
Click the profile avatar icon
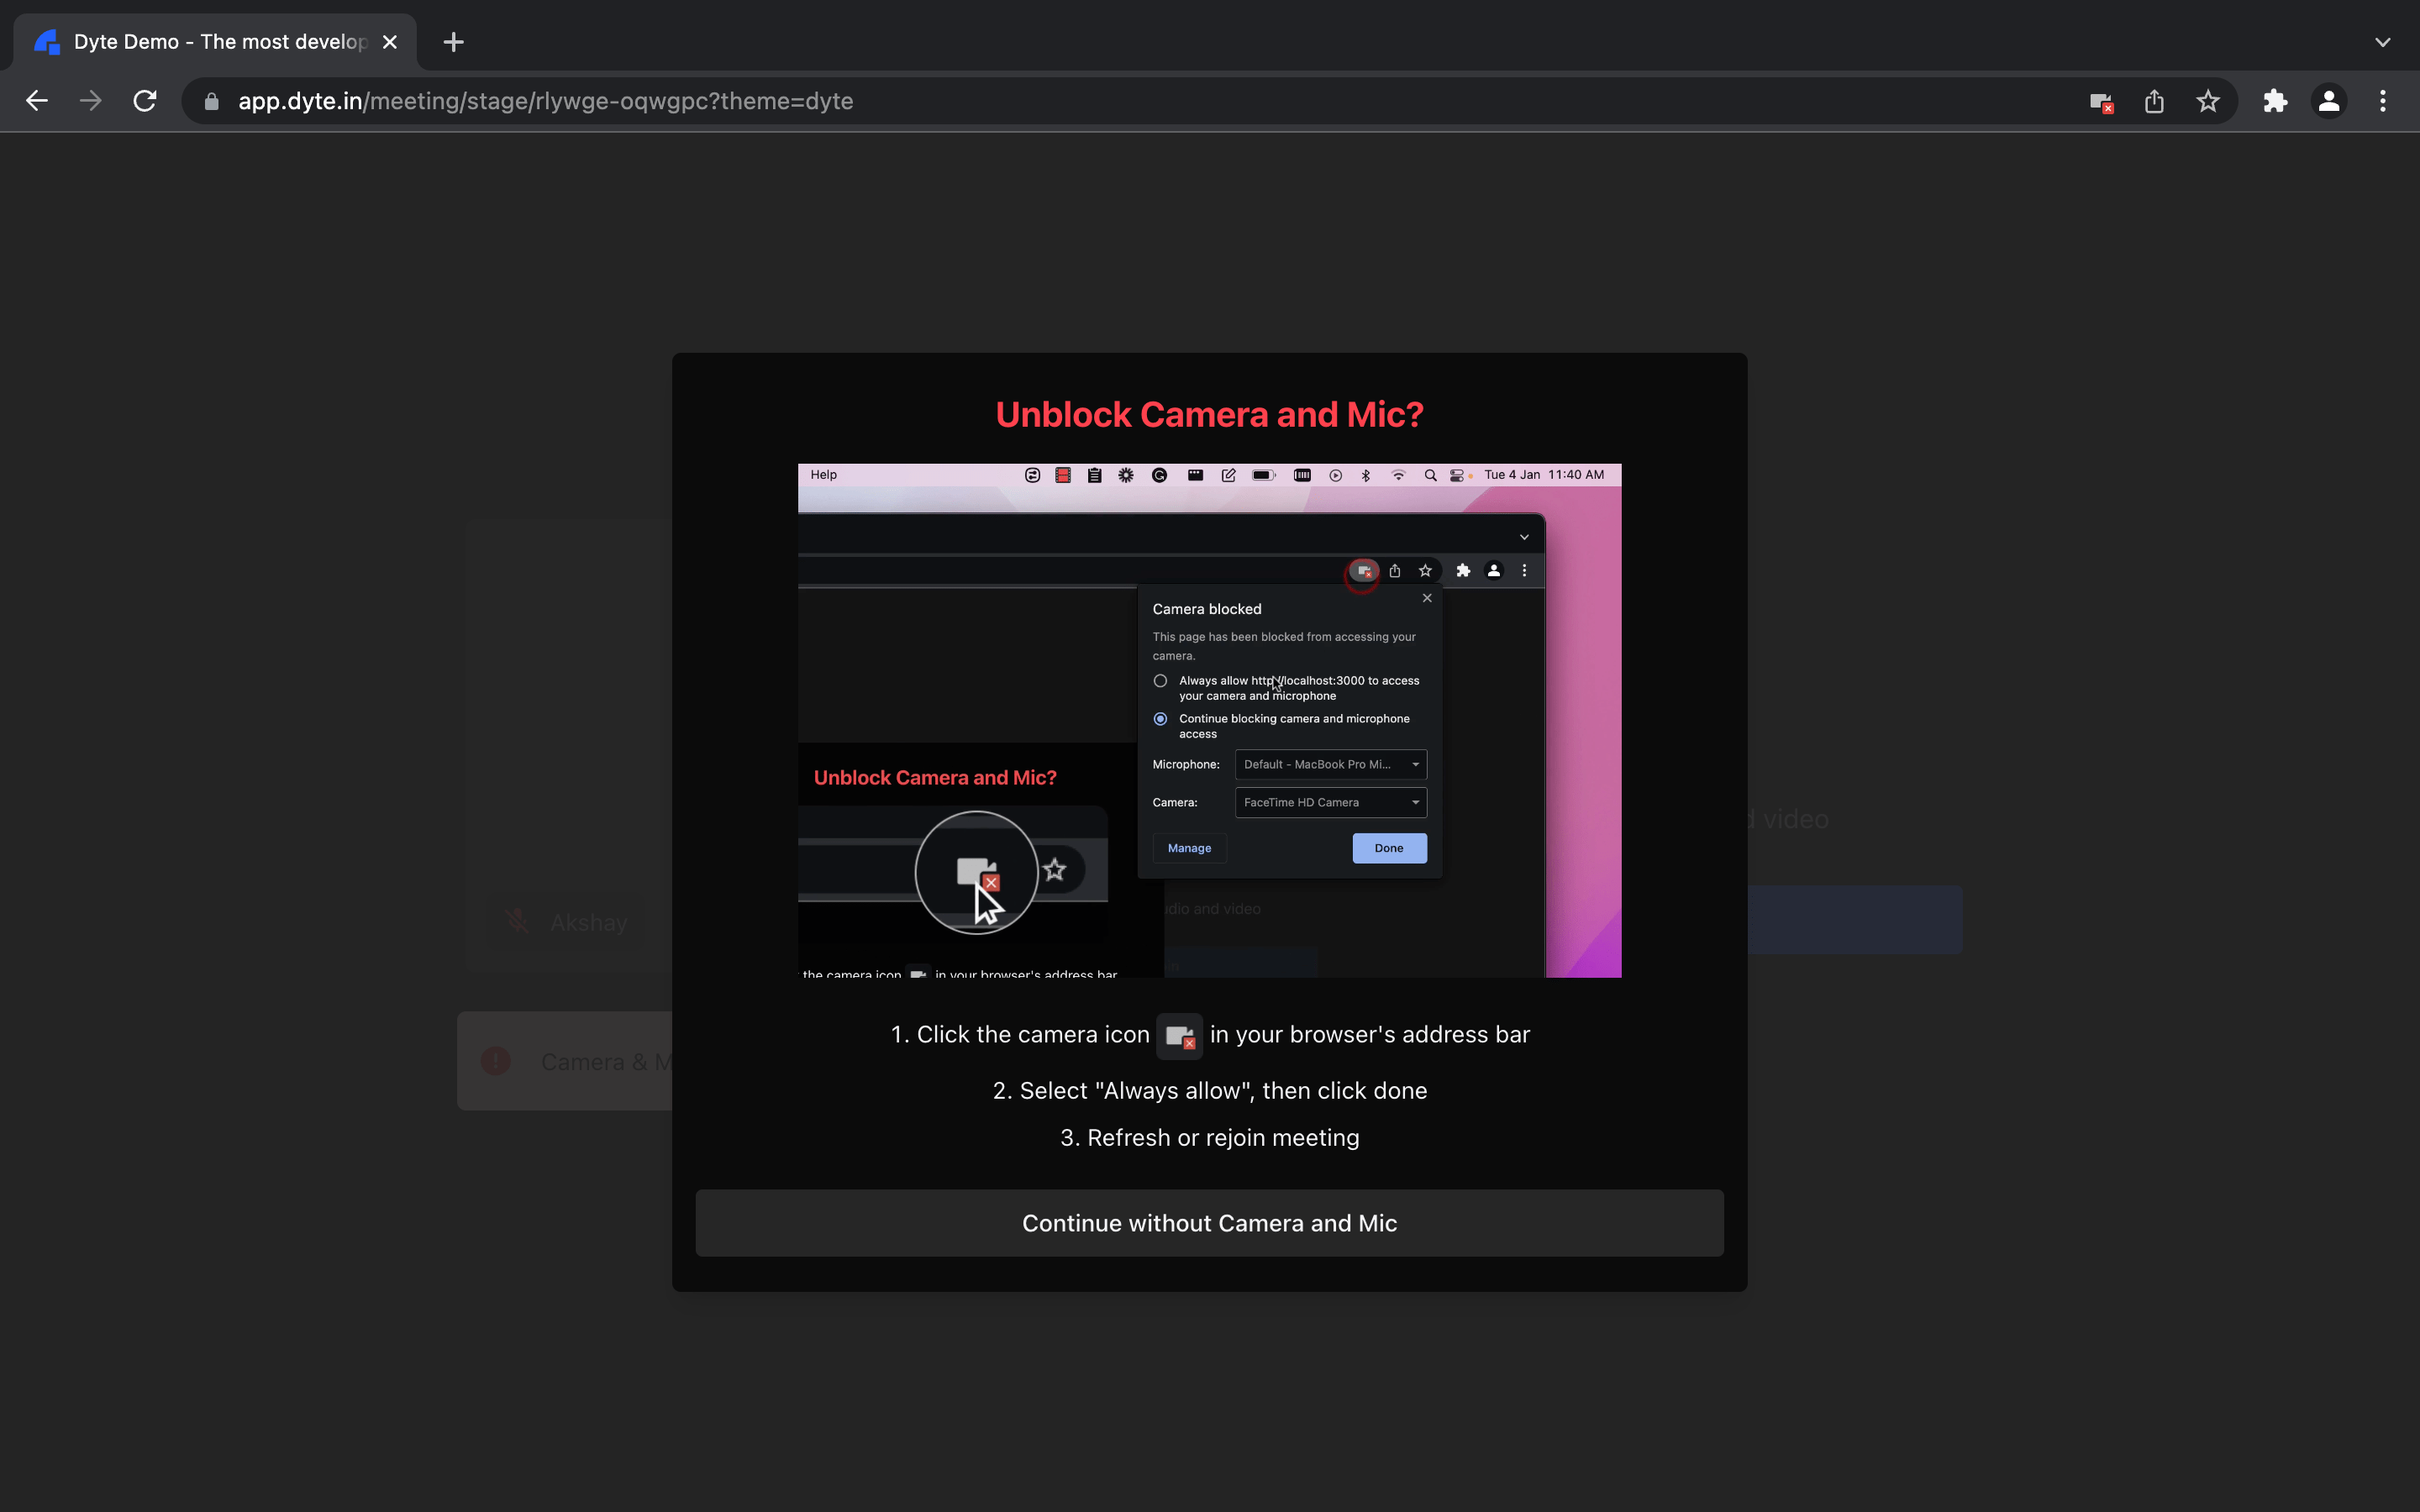pyautogui.click(x=2329, y=100)
